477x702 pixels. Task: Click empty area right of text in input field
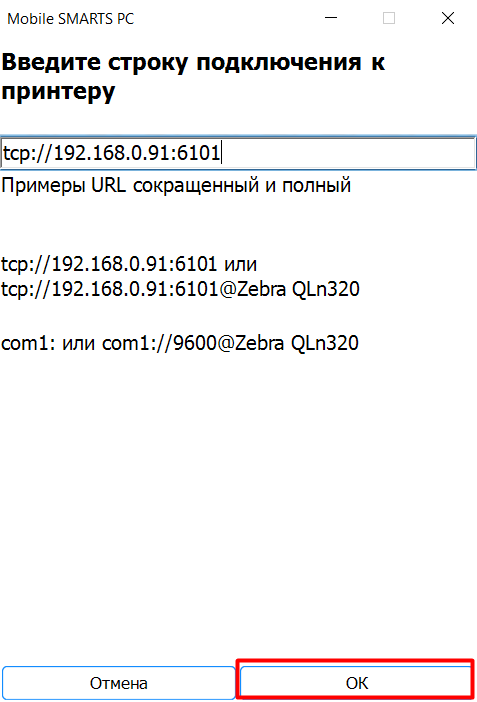point(348,153)
